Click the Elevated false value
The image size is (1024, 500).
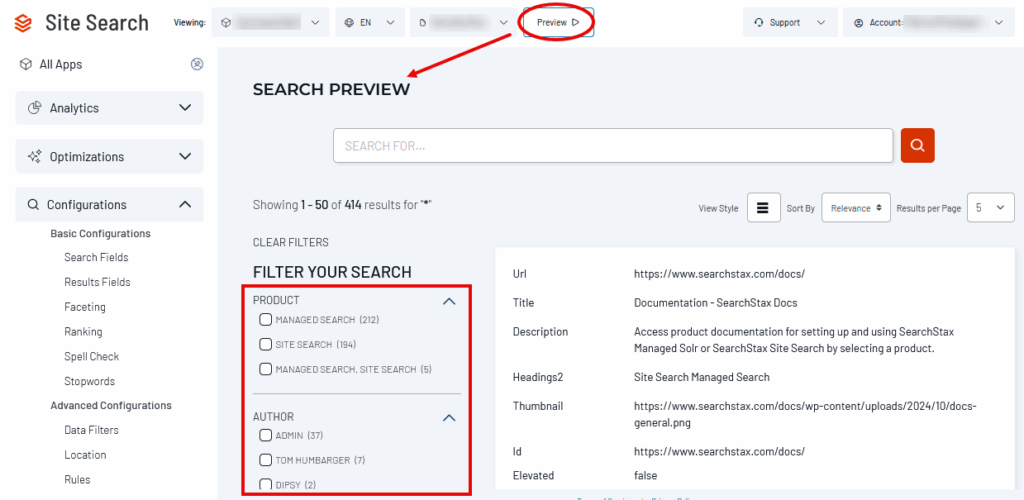tap(645, 475)
